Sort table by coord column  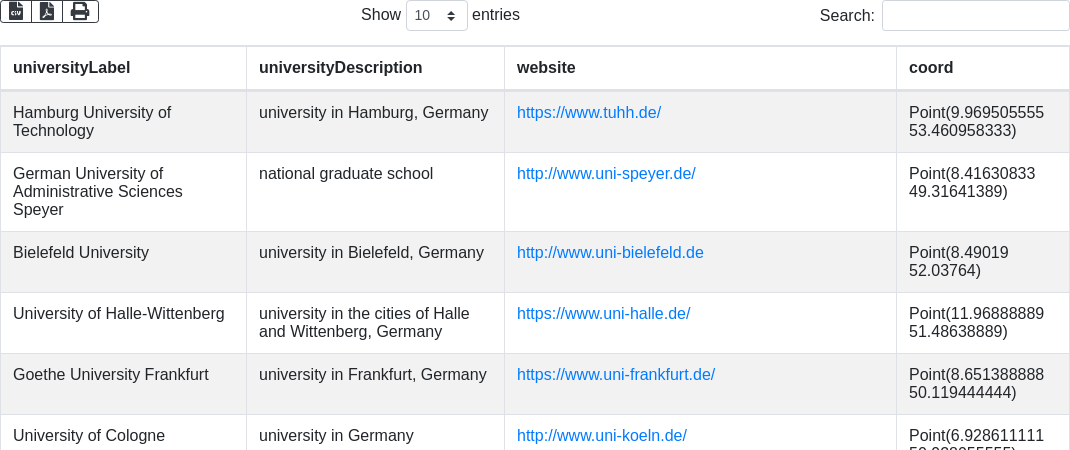[983, 68]
